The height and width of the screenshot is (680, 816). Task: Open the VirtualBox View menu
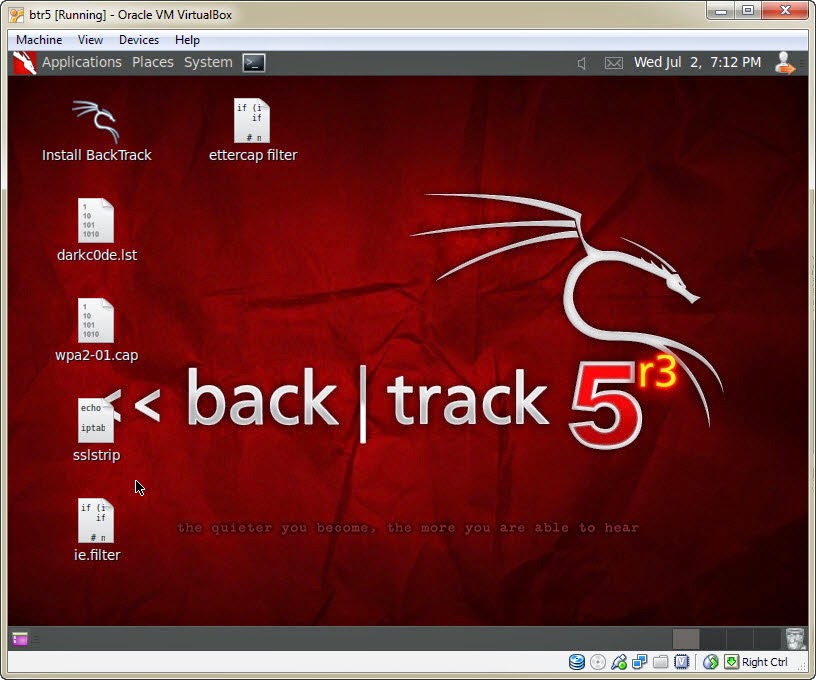pyautogui.click(x=91, y=40)
